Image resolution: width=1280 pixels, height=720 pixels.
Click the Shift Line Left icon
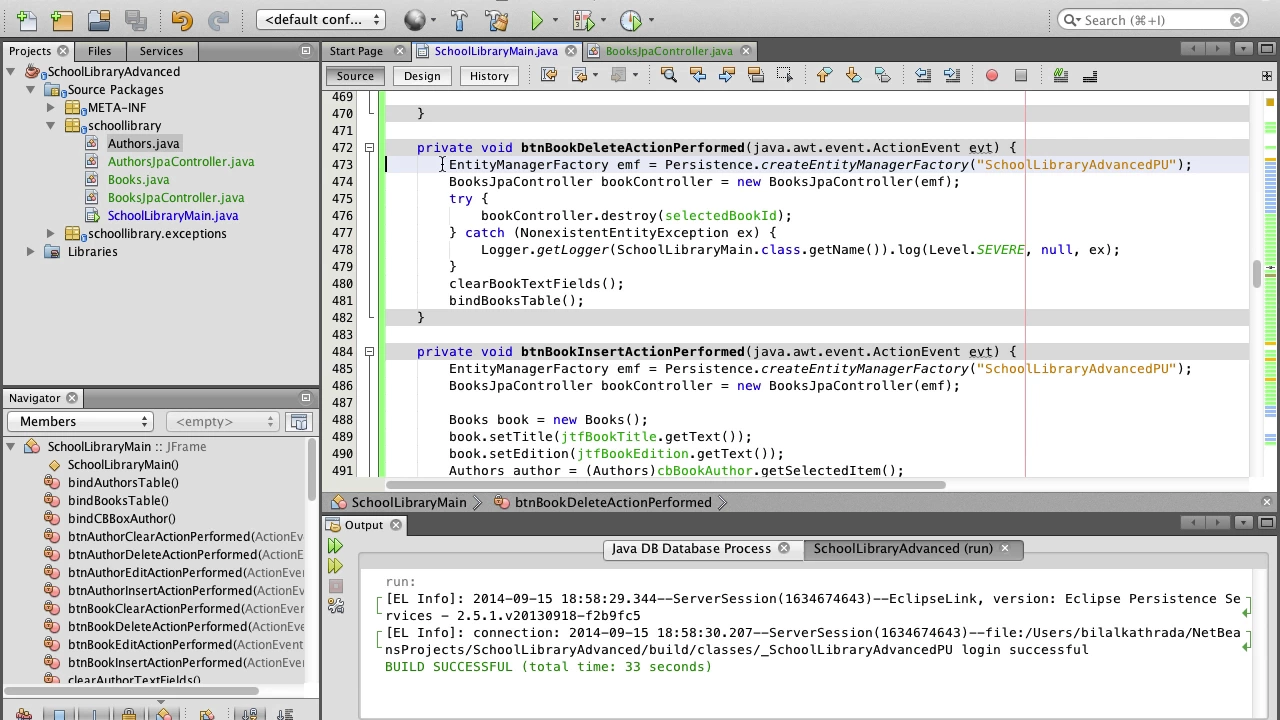[x=923, y=75]
